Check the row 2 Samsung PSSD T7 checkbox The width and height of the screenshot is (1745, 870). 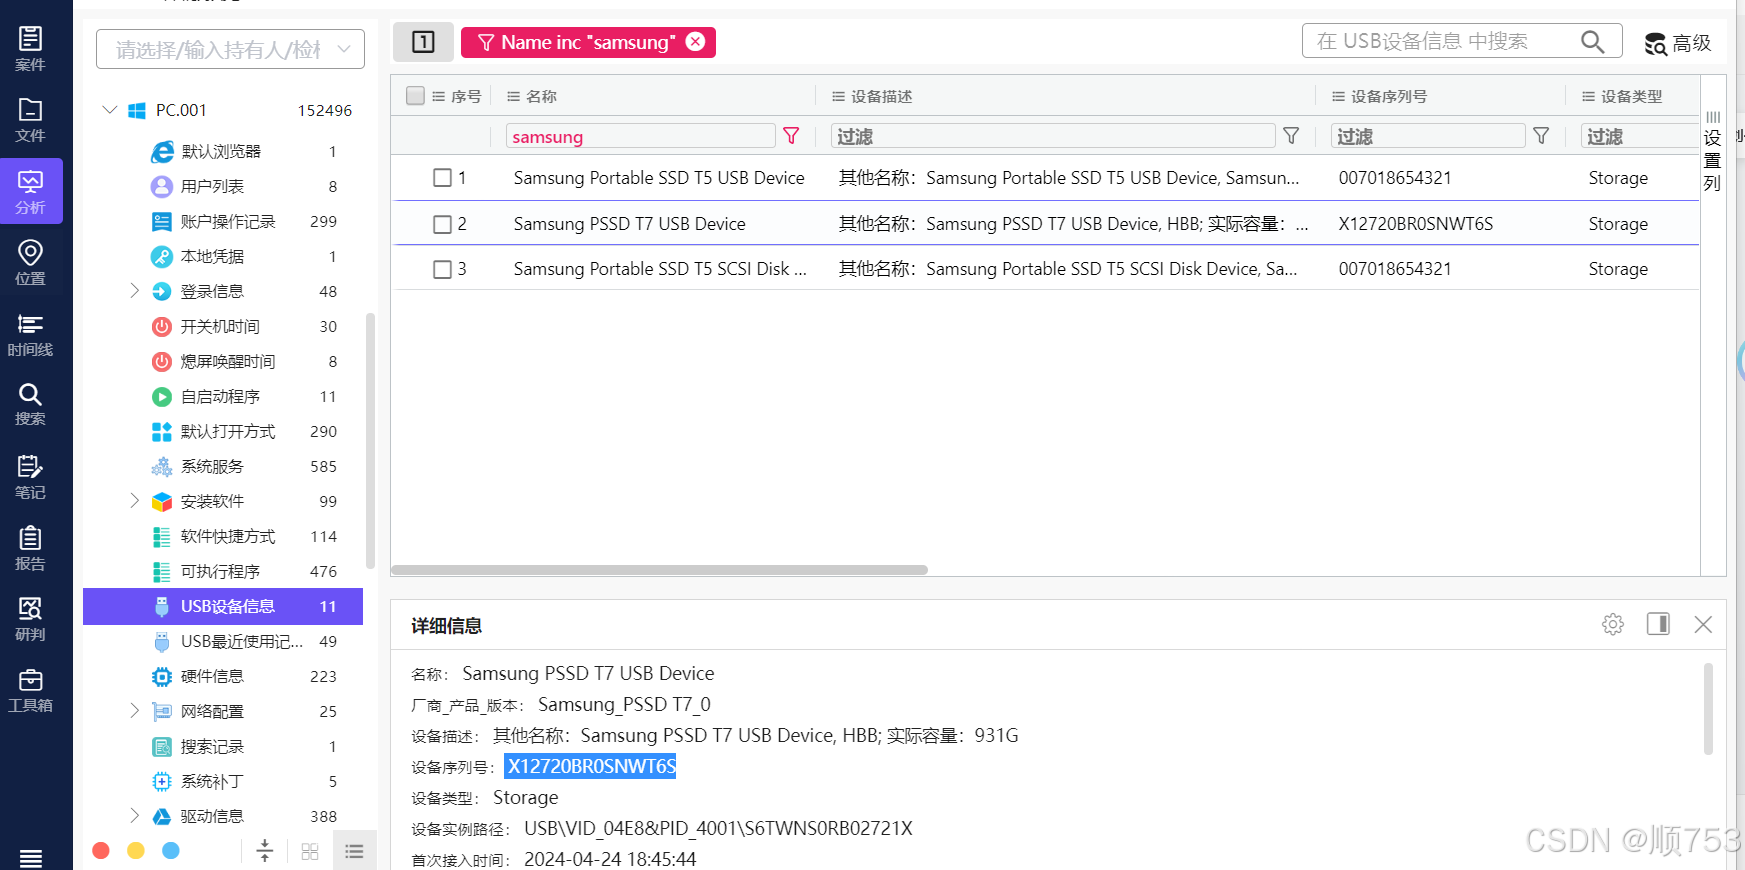[442, 224]
